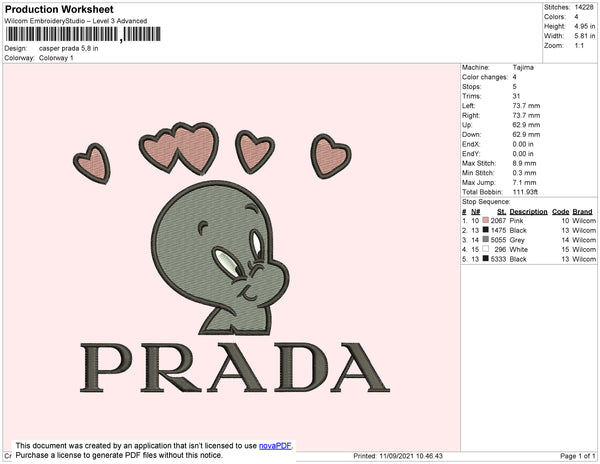Open the novaPDF link in the notice

(275, 446)
